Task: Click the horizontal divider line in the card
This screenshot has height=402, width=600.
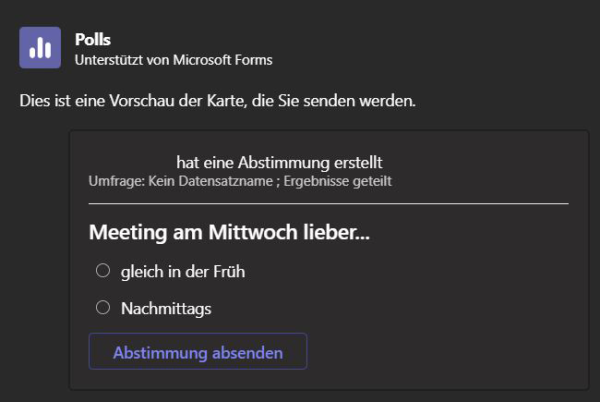Action: pyautogui.click(x=329, y=204)
